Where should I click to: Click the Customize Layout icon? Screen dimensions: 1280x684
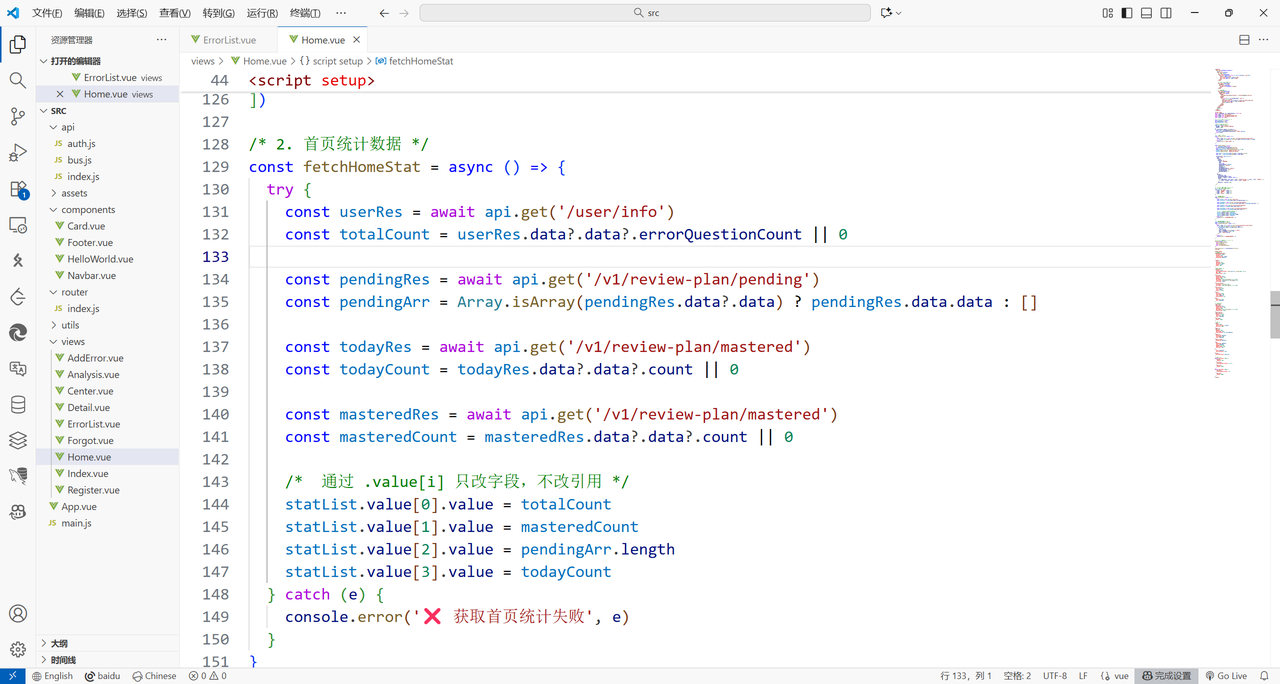(1108, 13)
